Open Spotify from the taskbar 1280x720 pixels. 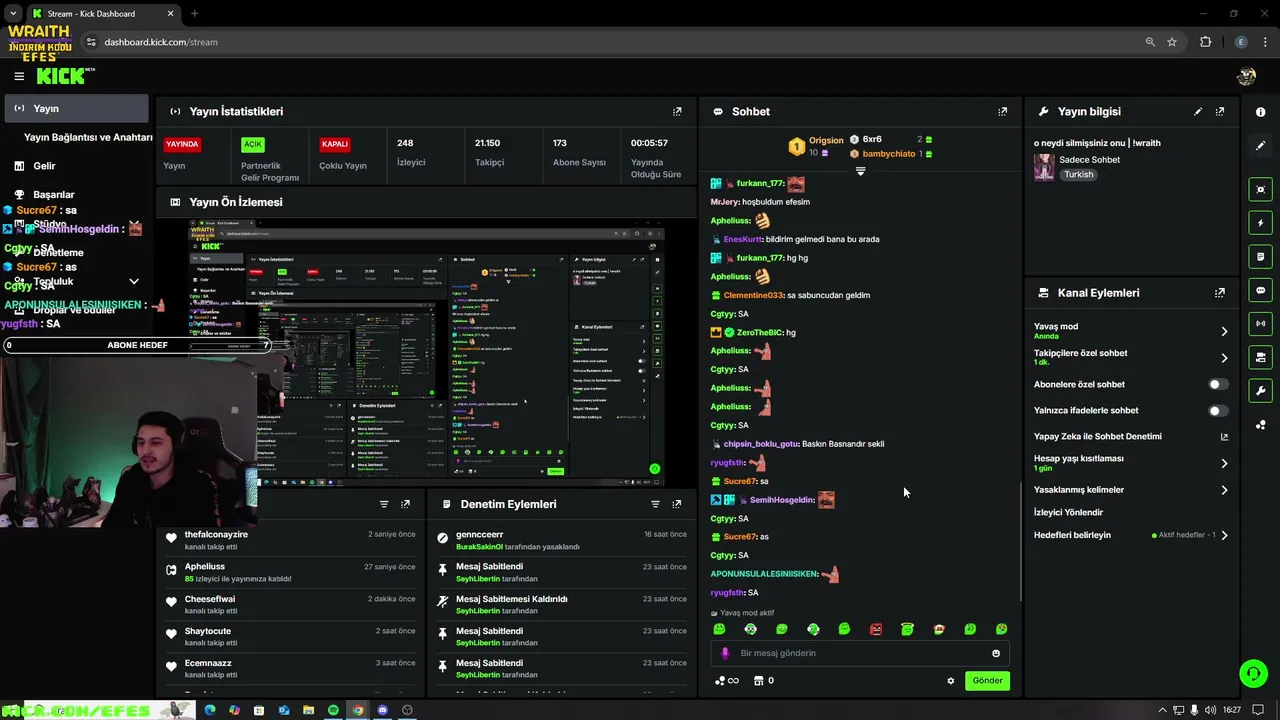coord(333,710)
